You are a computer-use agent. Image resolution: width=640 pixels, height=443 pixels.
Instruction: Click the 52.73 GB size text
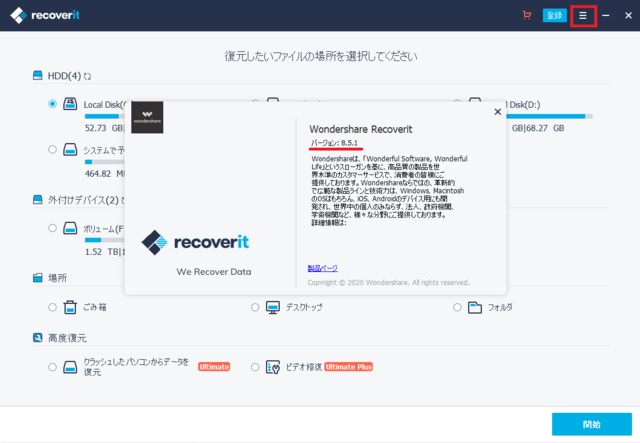pyautogui.click(x=104, y=128)
